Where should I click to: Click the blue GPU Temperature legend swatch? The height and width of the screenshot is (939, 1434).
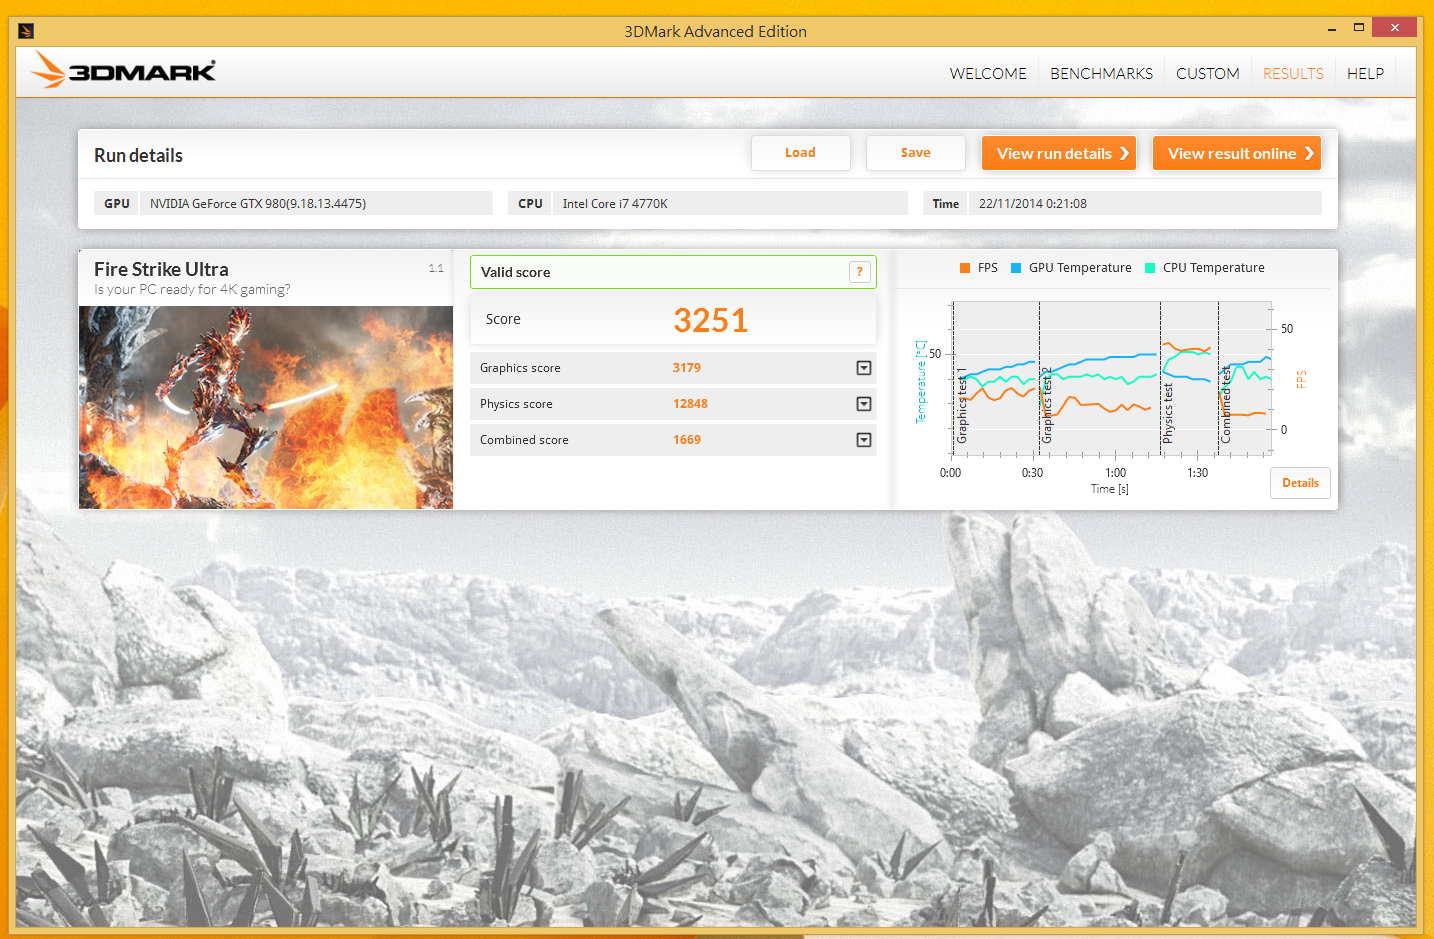[1016, 268]
